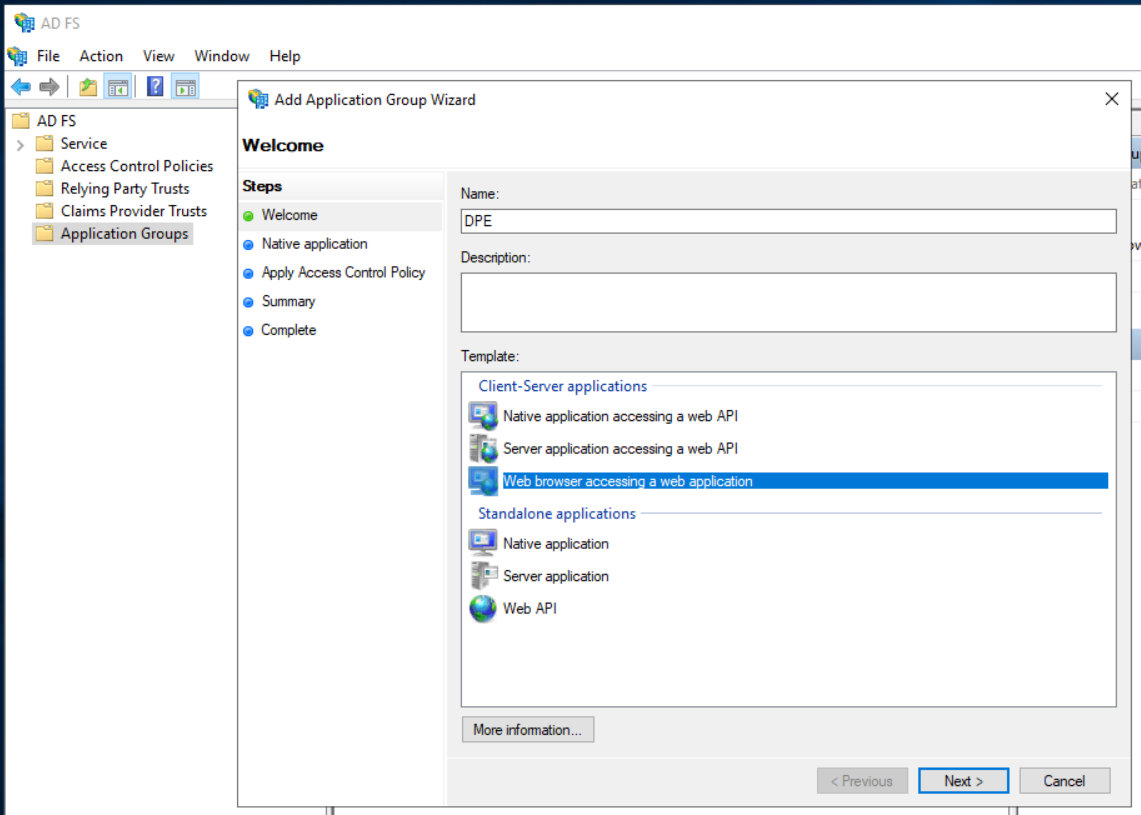Screen dimensions: 1141x815
Task: Choose Server application accessing a web API
Action: [620, 449]
